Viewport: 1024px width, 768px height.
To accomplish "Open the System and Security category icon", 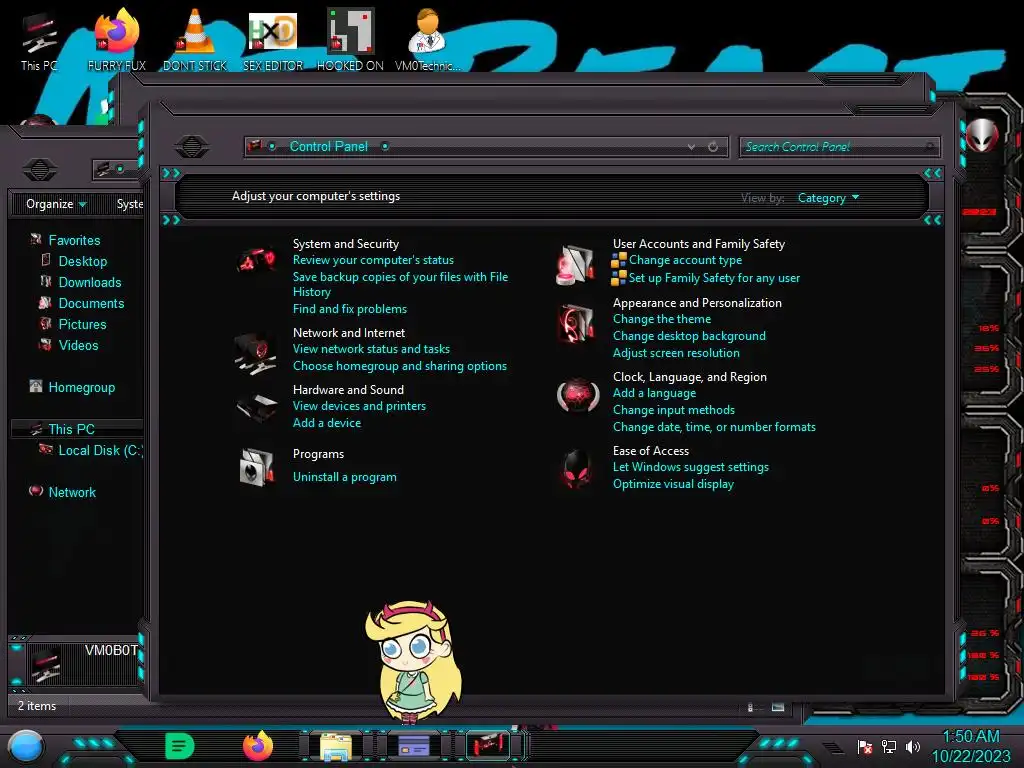I will 256,261.
